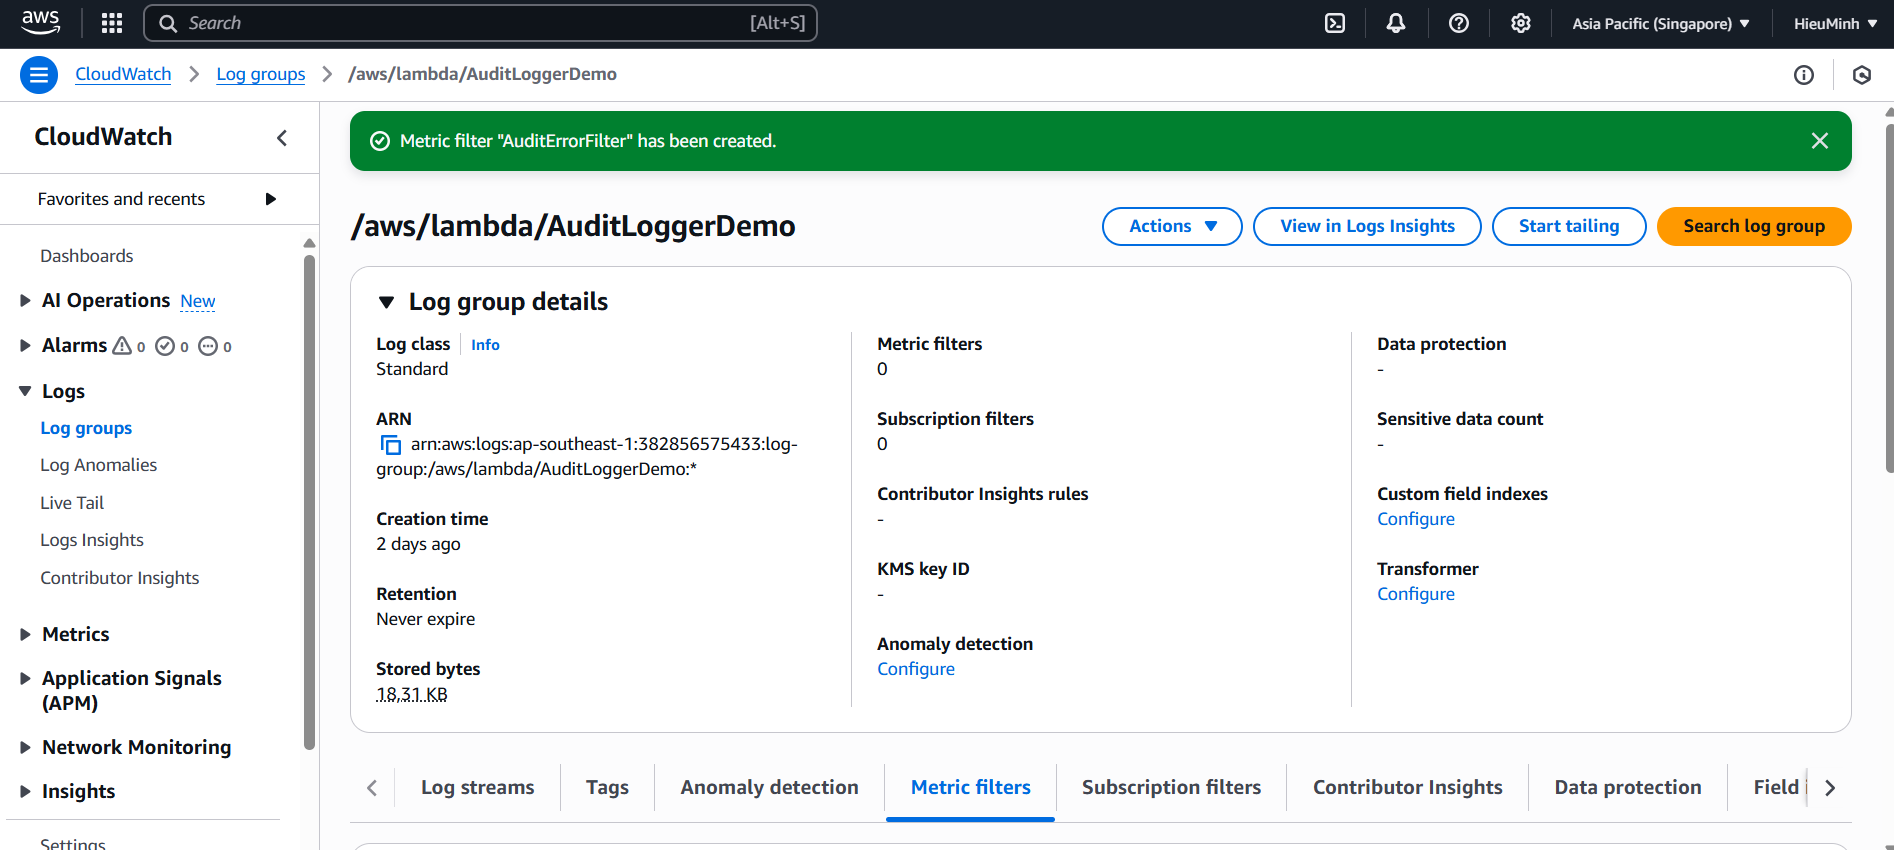
Task: Go to CloudWatch breadcrumb link
Action: pos(123,74)
